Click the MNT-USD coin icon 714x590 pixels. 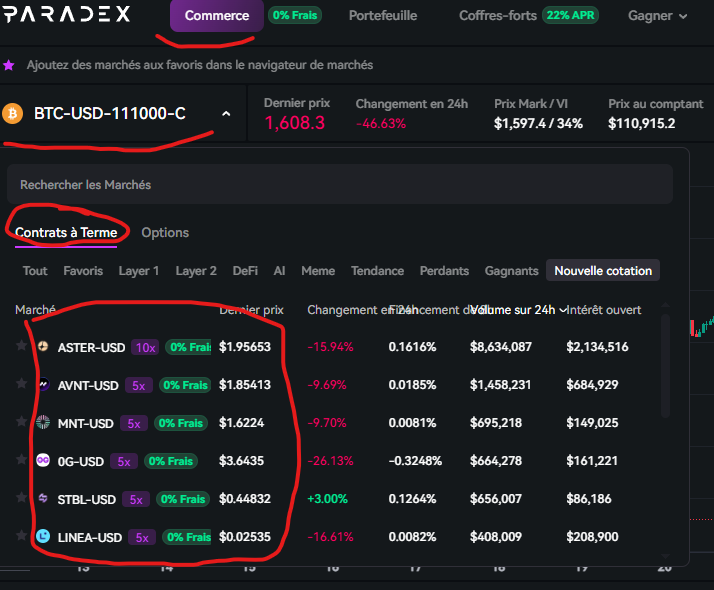(x=43, y=422)
